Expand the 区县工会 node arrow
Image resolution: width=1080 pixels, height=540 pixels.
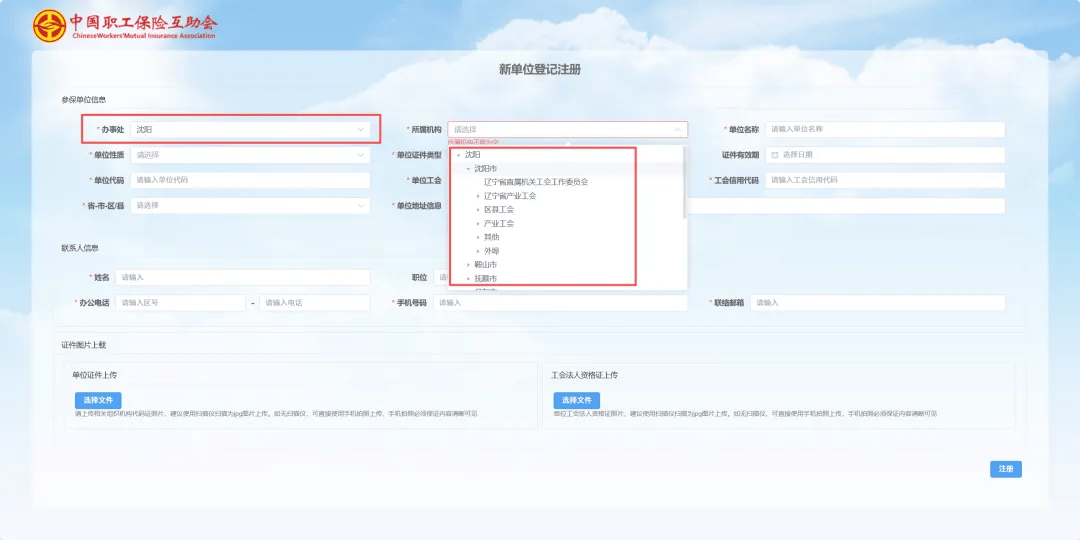coord(478,210)
